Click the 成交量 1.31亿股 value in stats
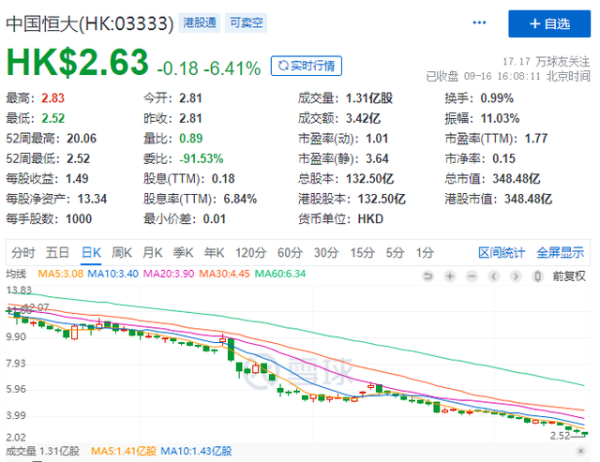This screenshot has width=600, height=462. coord(369,98)
